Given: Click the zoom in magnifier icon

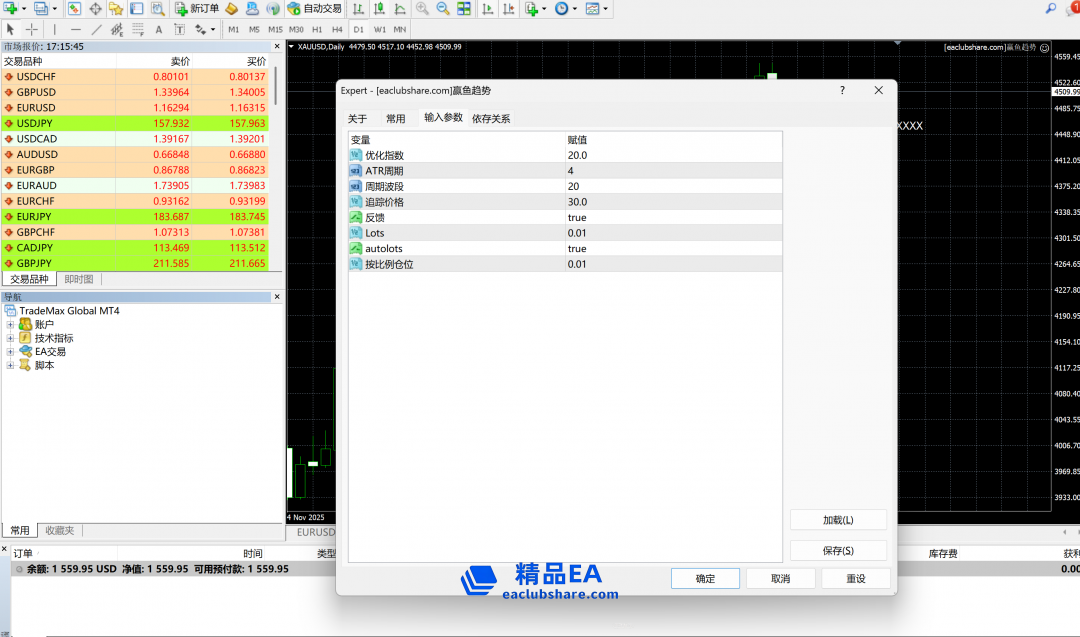Looking at the screenshot, I should 422,9.
